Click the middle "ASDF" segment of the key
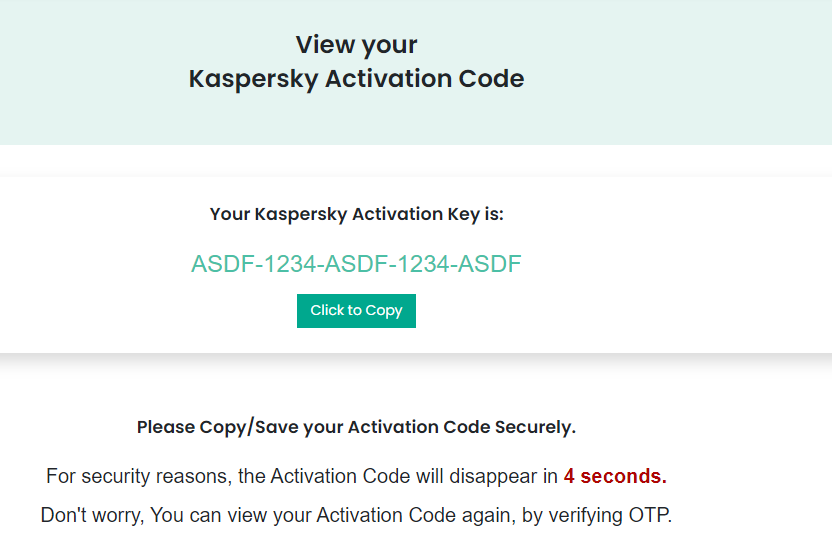Image resolution: width=832 pixels, height=559 pixels. click(x=357, y=264)
